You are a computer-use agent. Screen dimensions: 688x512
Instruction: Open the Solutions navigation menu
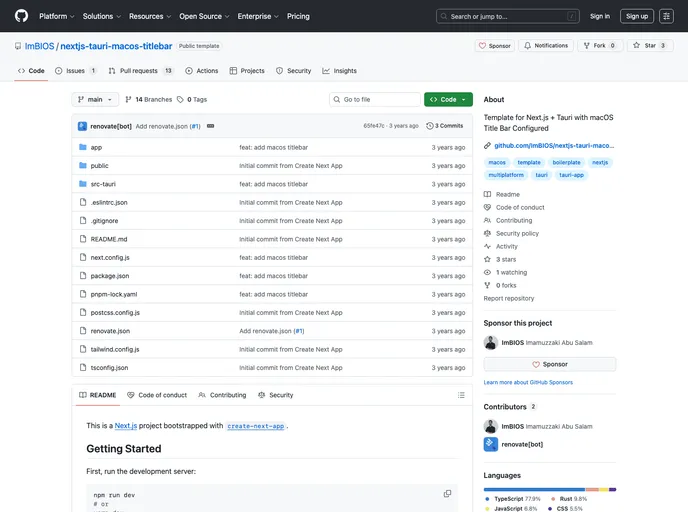[101, 16]
